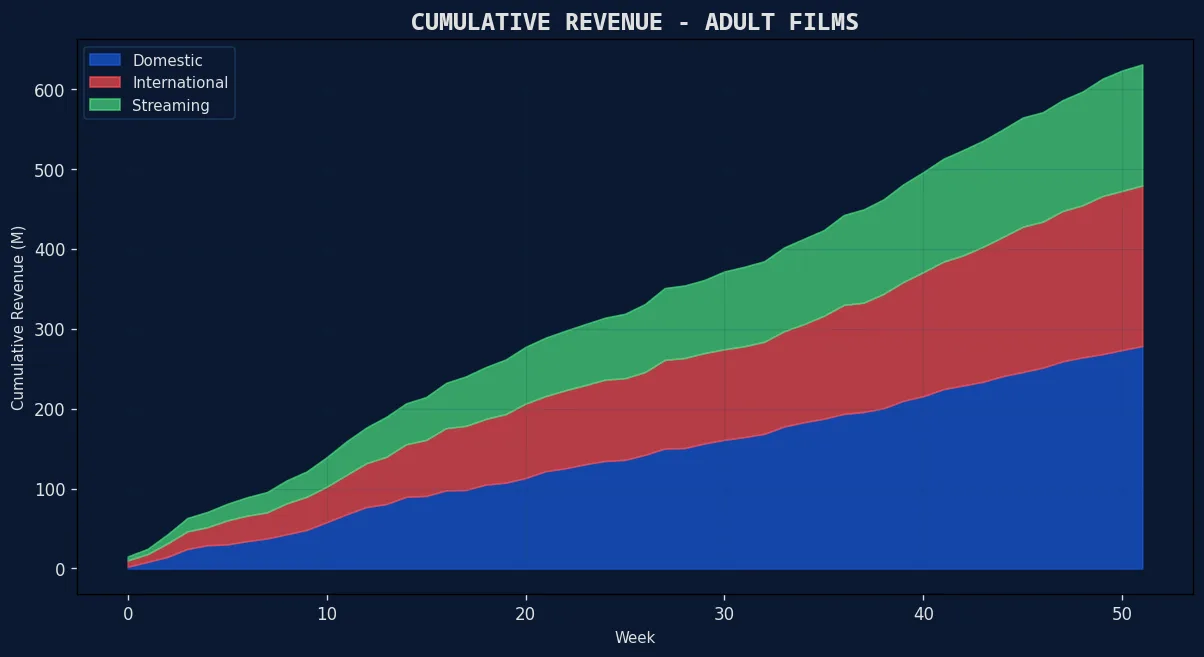Click the 300 tick on y-axis
Viewport: 1204px width, 657px height.
point(52,330)
